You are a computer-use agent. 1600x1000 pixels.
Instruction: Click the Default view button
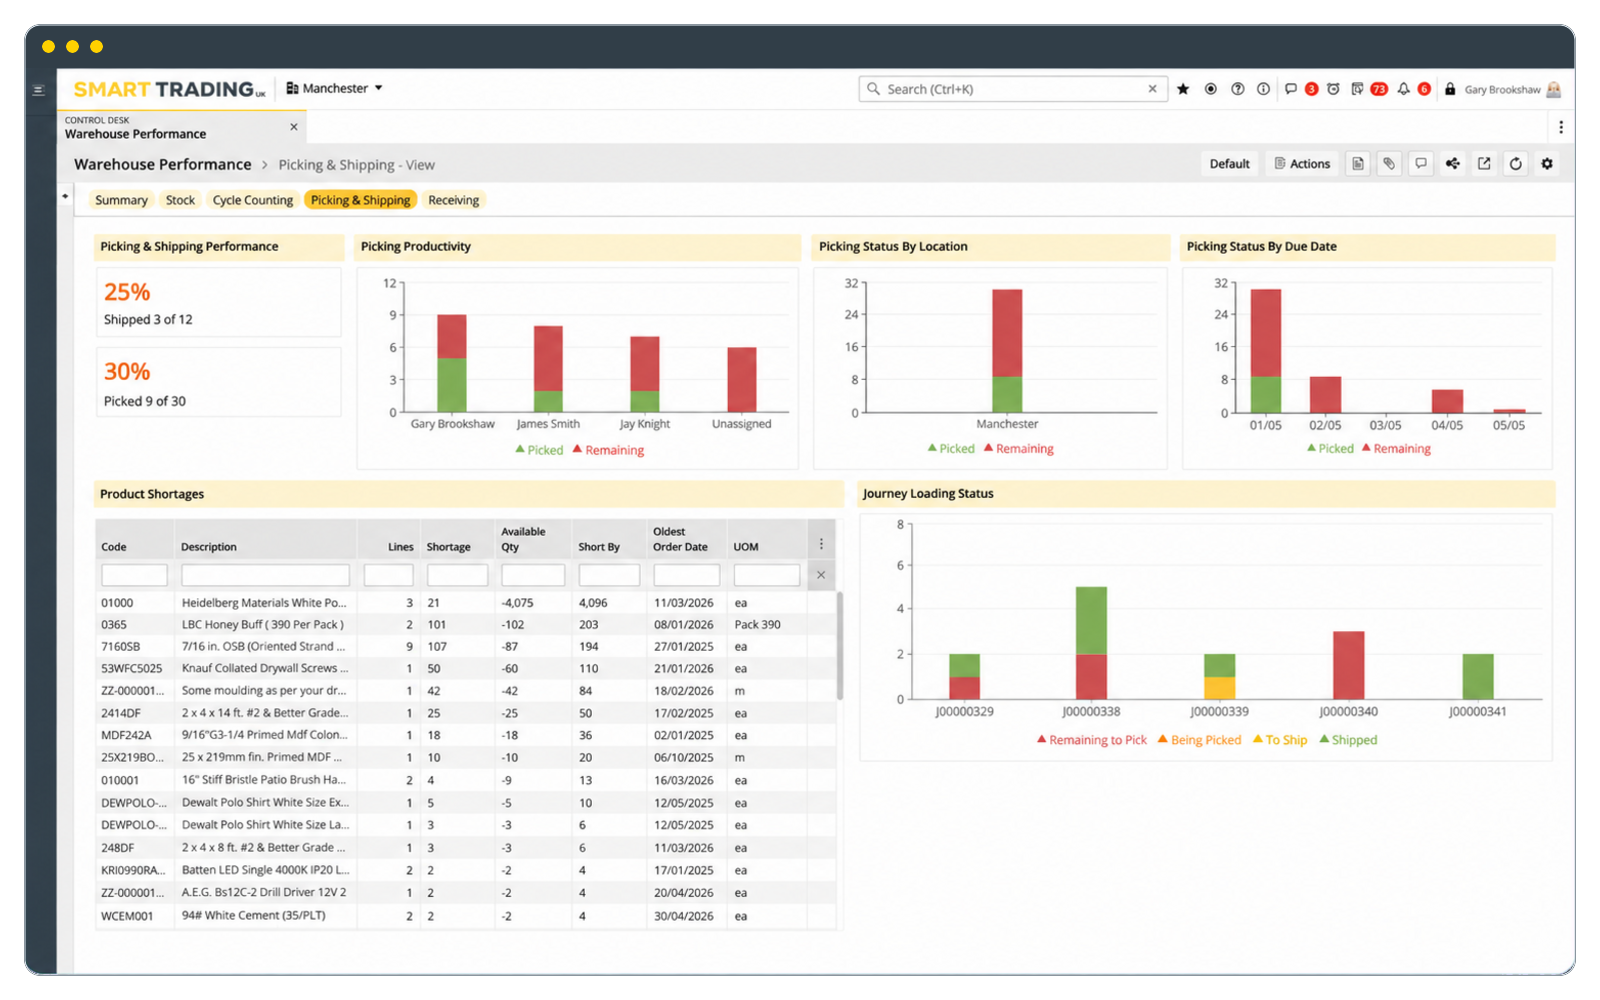[1229, 164]
